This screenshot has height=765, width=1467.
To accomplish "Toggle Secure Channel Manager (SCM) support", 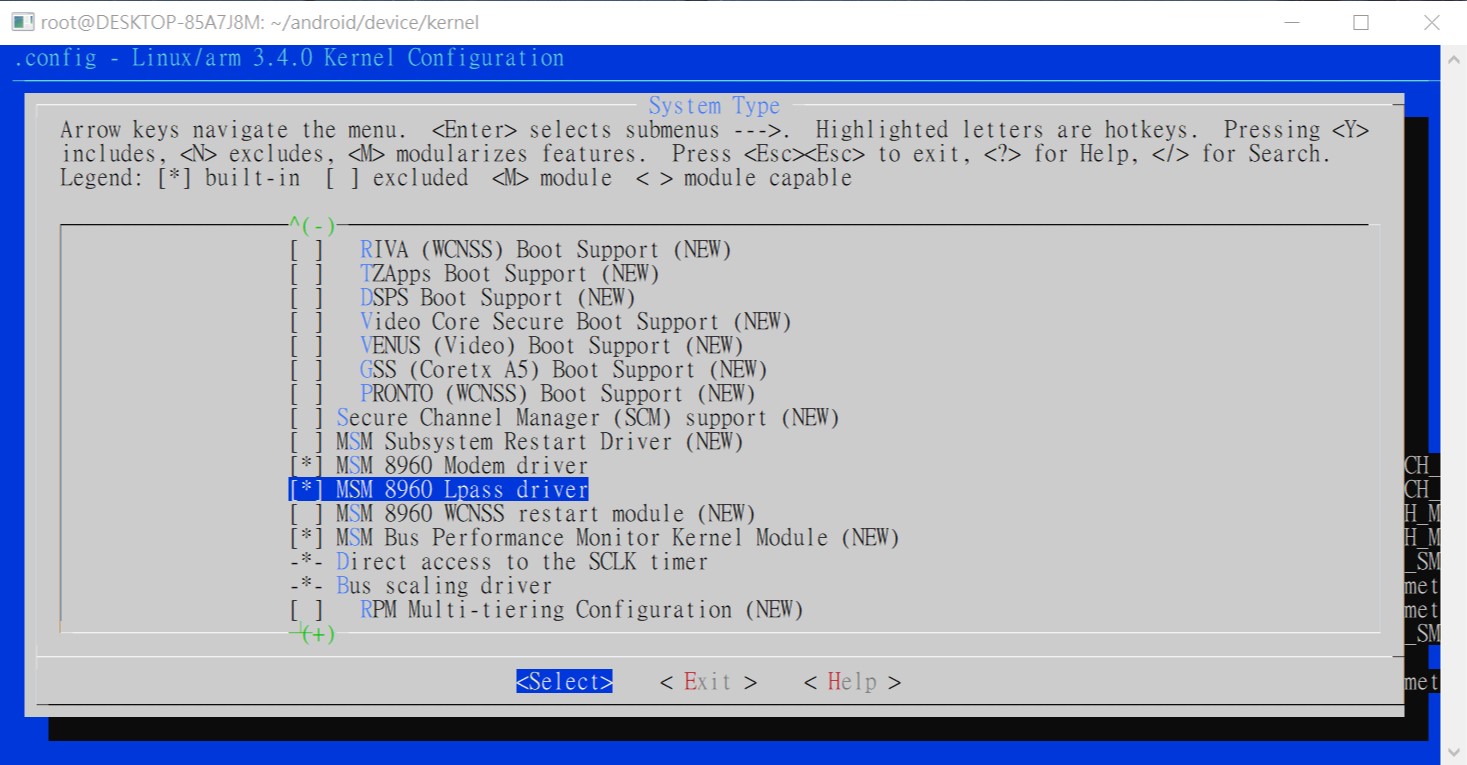I will coord(307,418).
